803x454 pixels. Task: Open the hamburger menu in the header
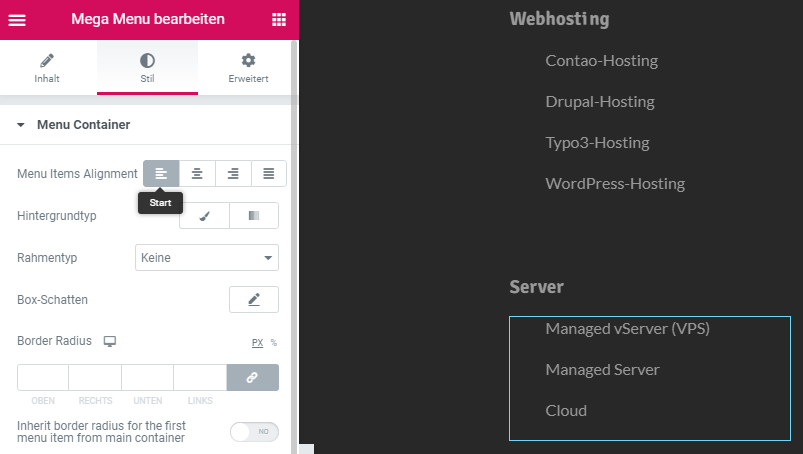17,19
